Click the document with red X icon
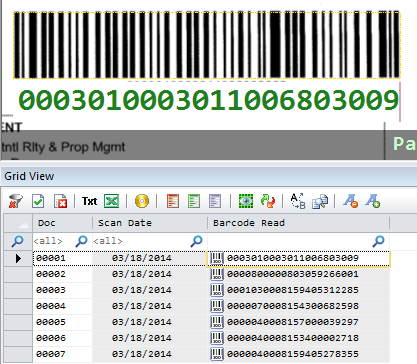Image resolution: width=417 pixels, height=364 pixels. pos(60,201)
